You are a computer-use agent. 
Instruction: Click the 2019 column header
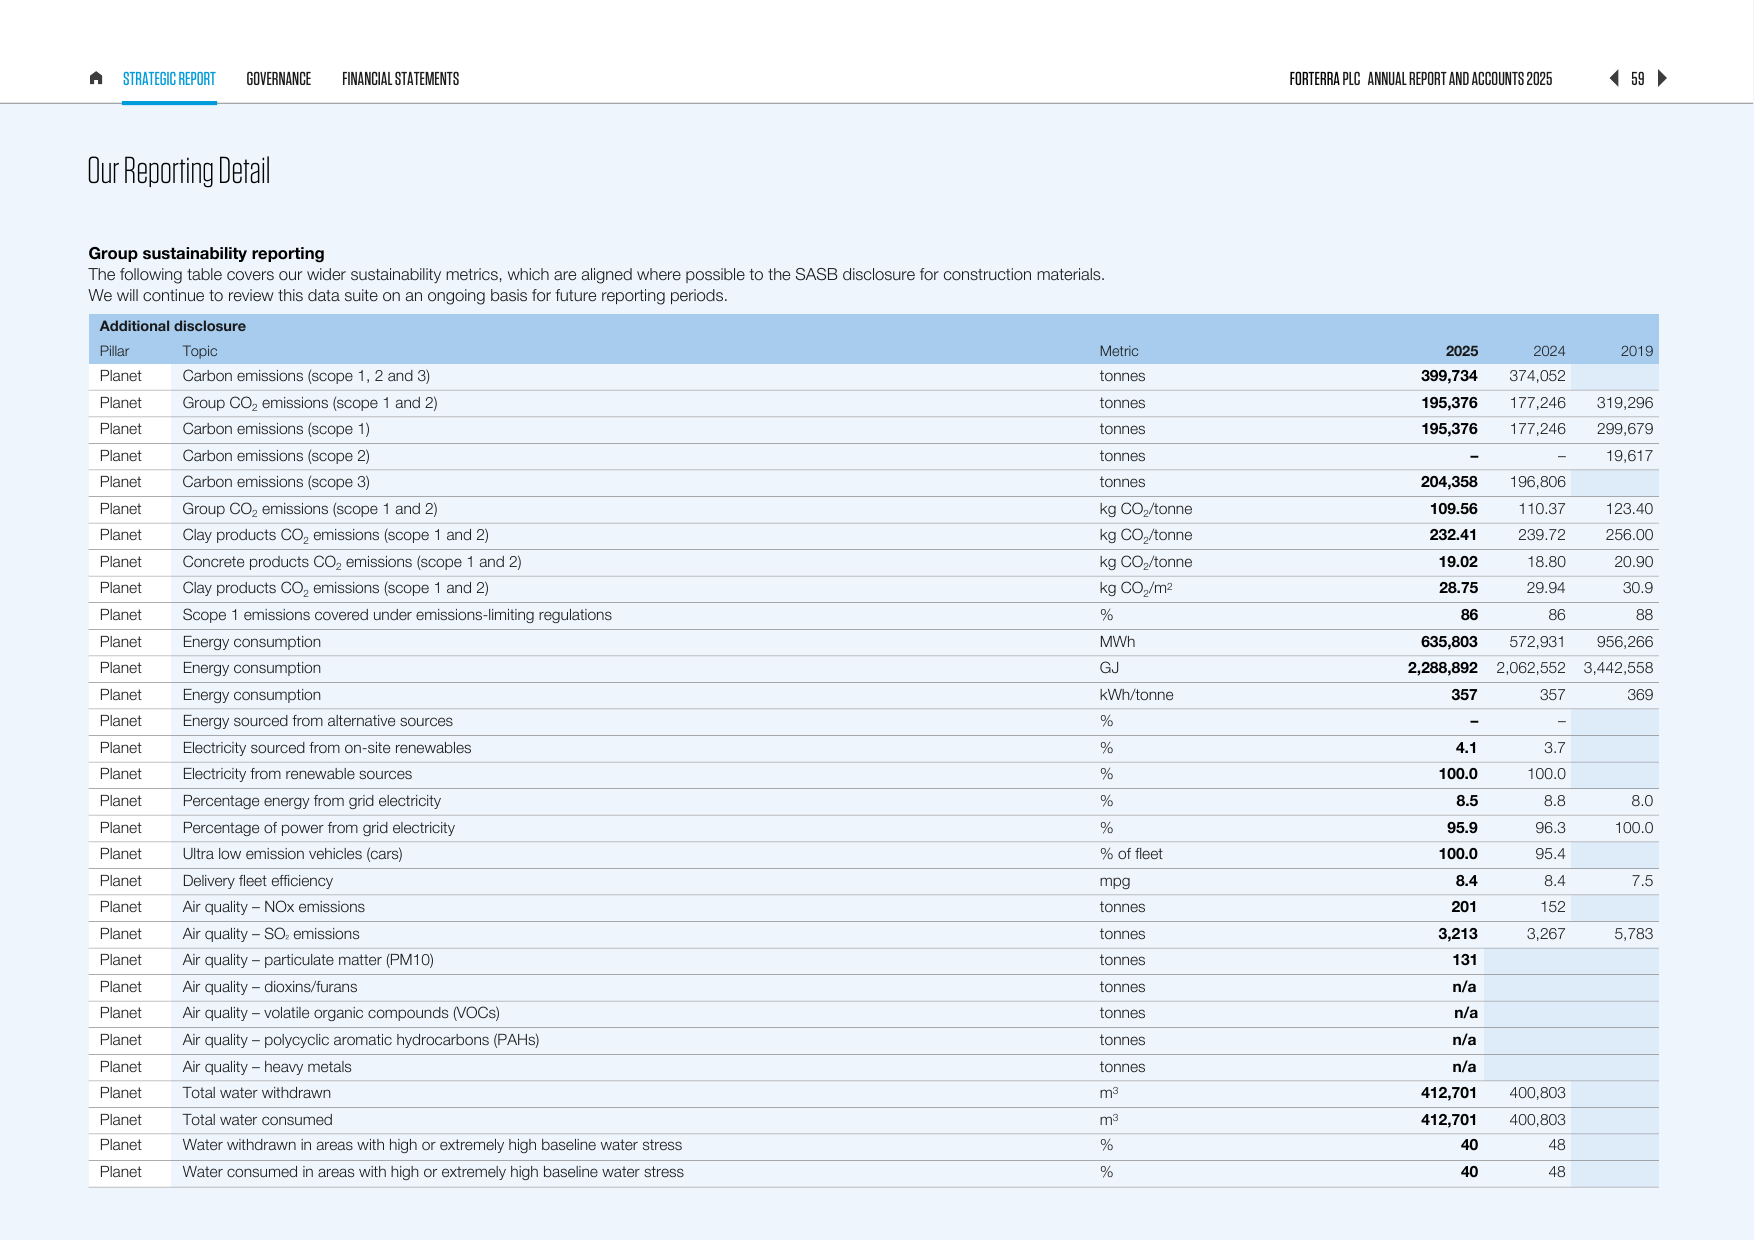click(1637, 351)
